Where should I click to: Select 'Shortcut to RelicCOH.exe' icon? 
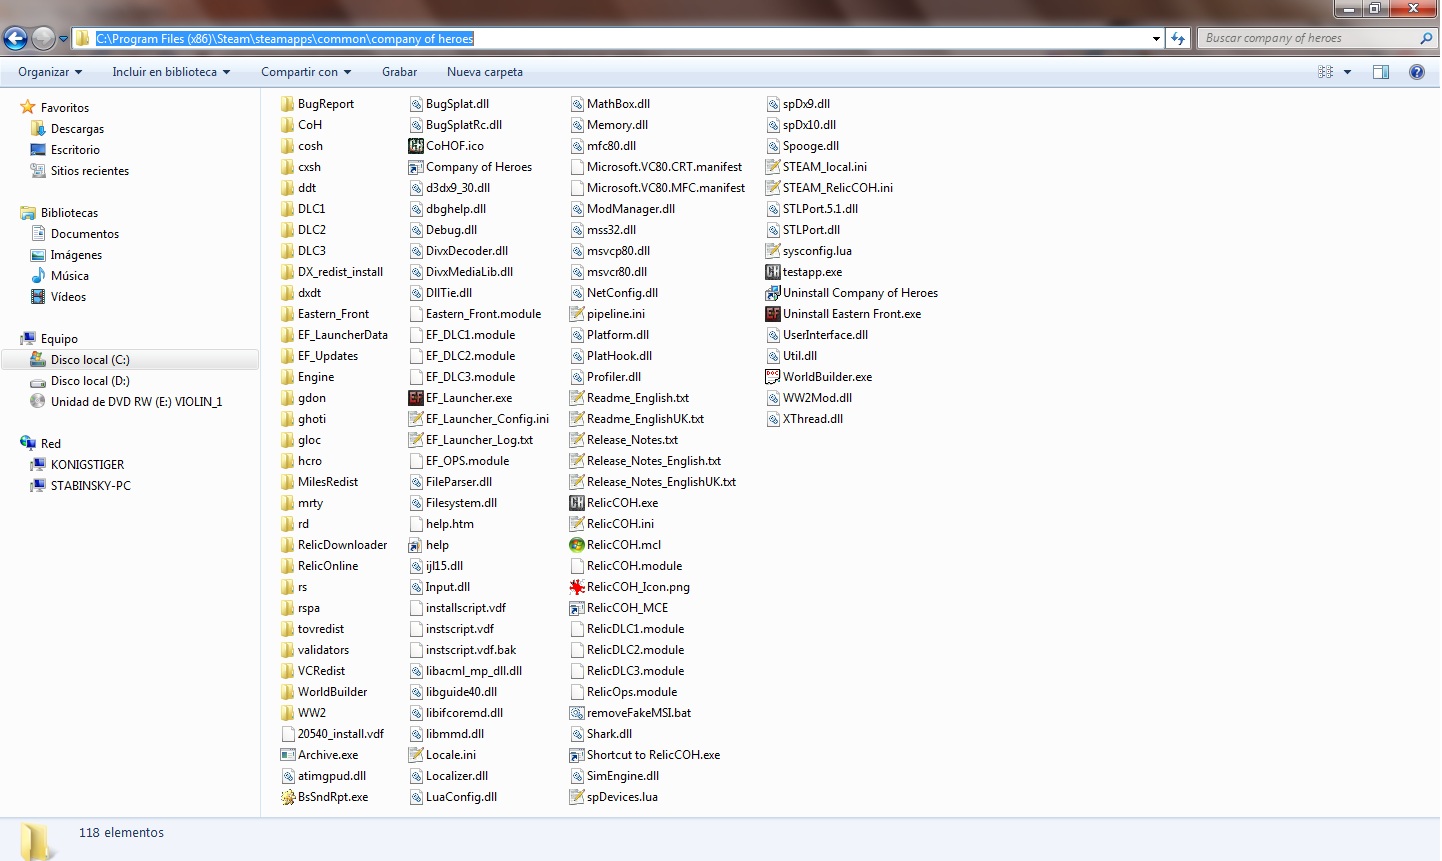[x=577, y=755]
